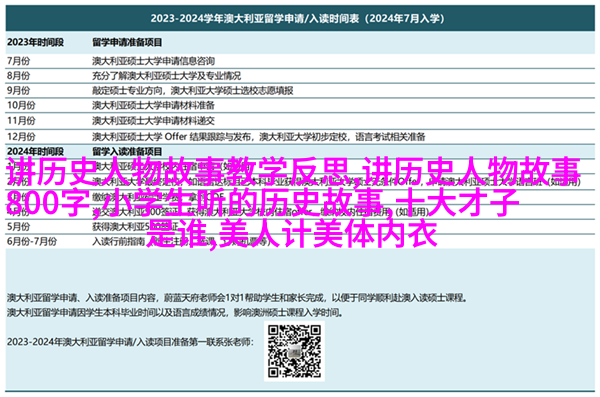Image resolution: width=600 pixels, height=397 pixels.
Task: Select the cell "澳大利亚硕士大学申请材料递交"
Action: tap(153, 121)
